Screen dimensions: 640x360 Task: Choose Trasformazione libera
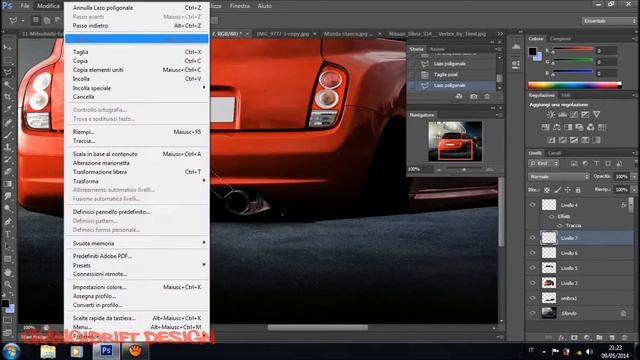pyautogui.click(x=137, y=172)
